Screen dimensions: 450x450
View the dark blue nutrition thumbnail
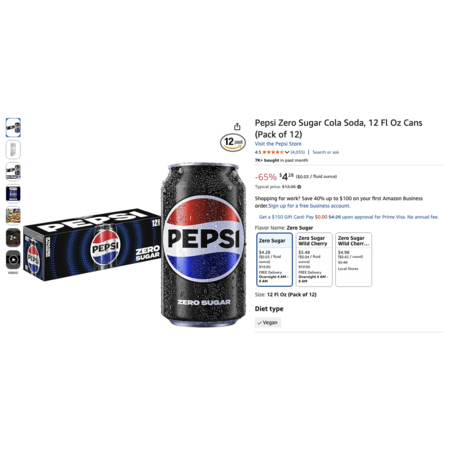coord(13,194)
